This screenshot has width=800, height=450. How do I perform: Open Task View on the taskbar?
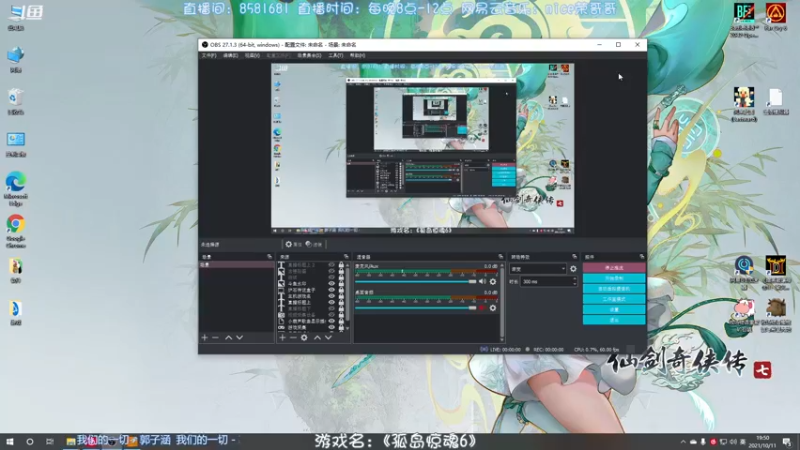[49, 441]
